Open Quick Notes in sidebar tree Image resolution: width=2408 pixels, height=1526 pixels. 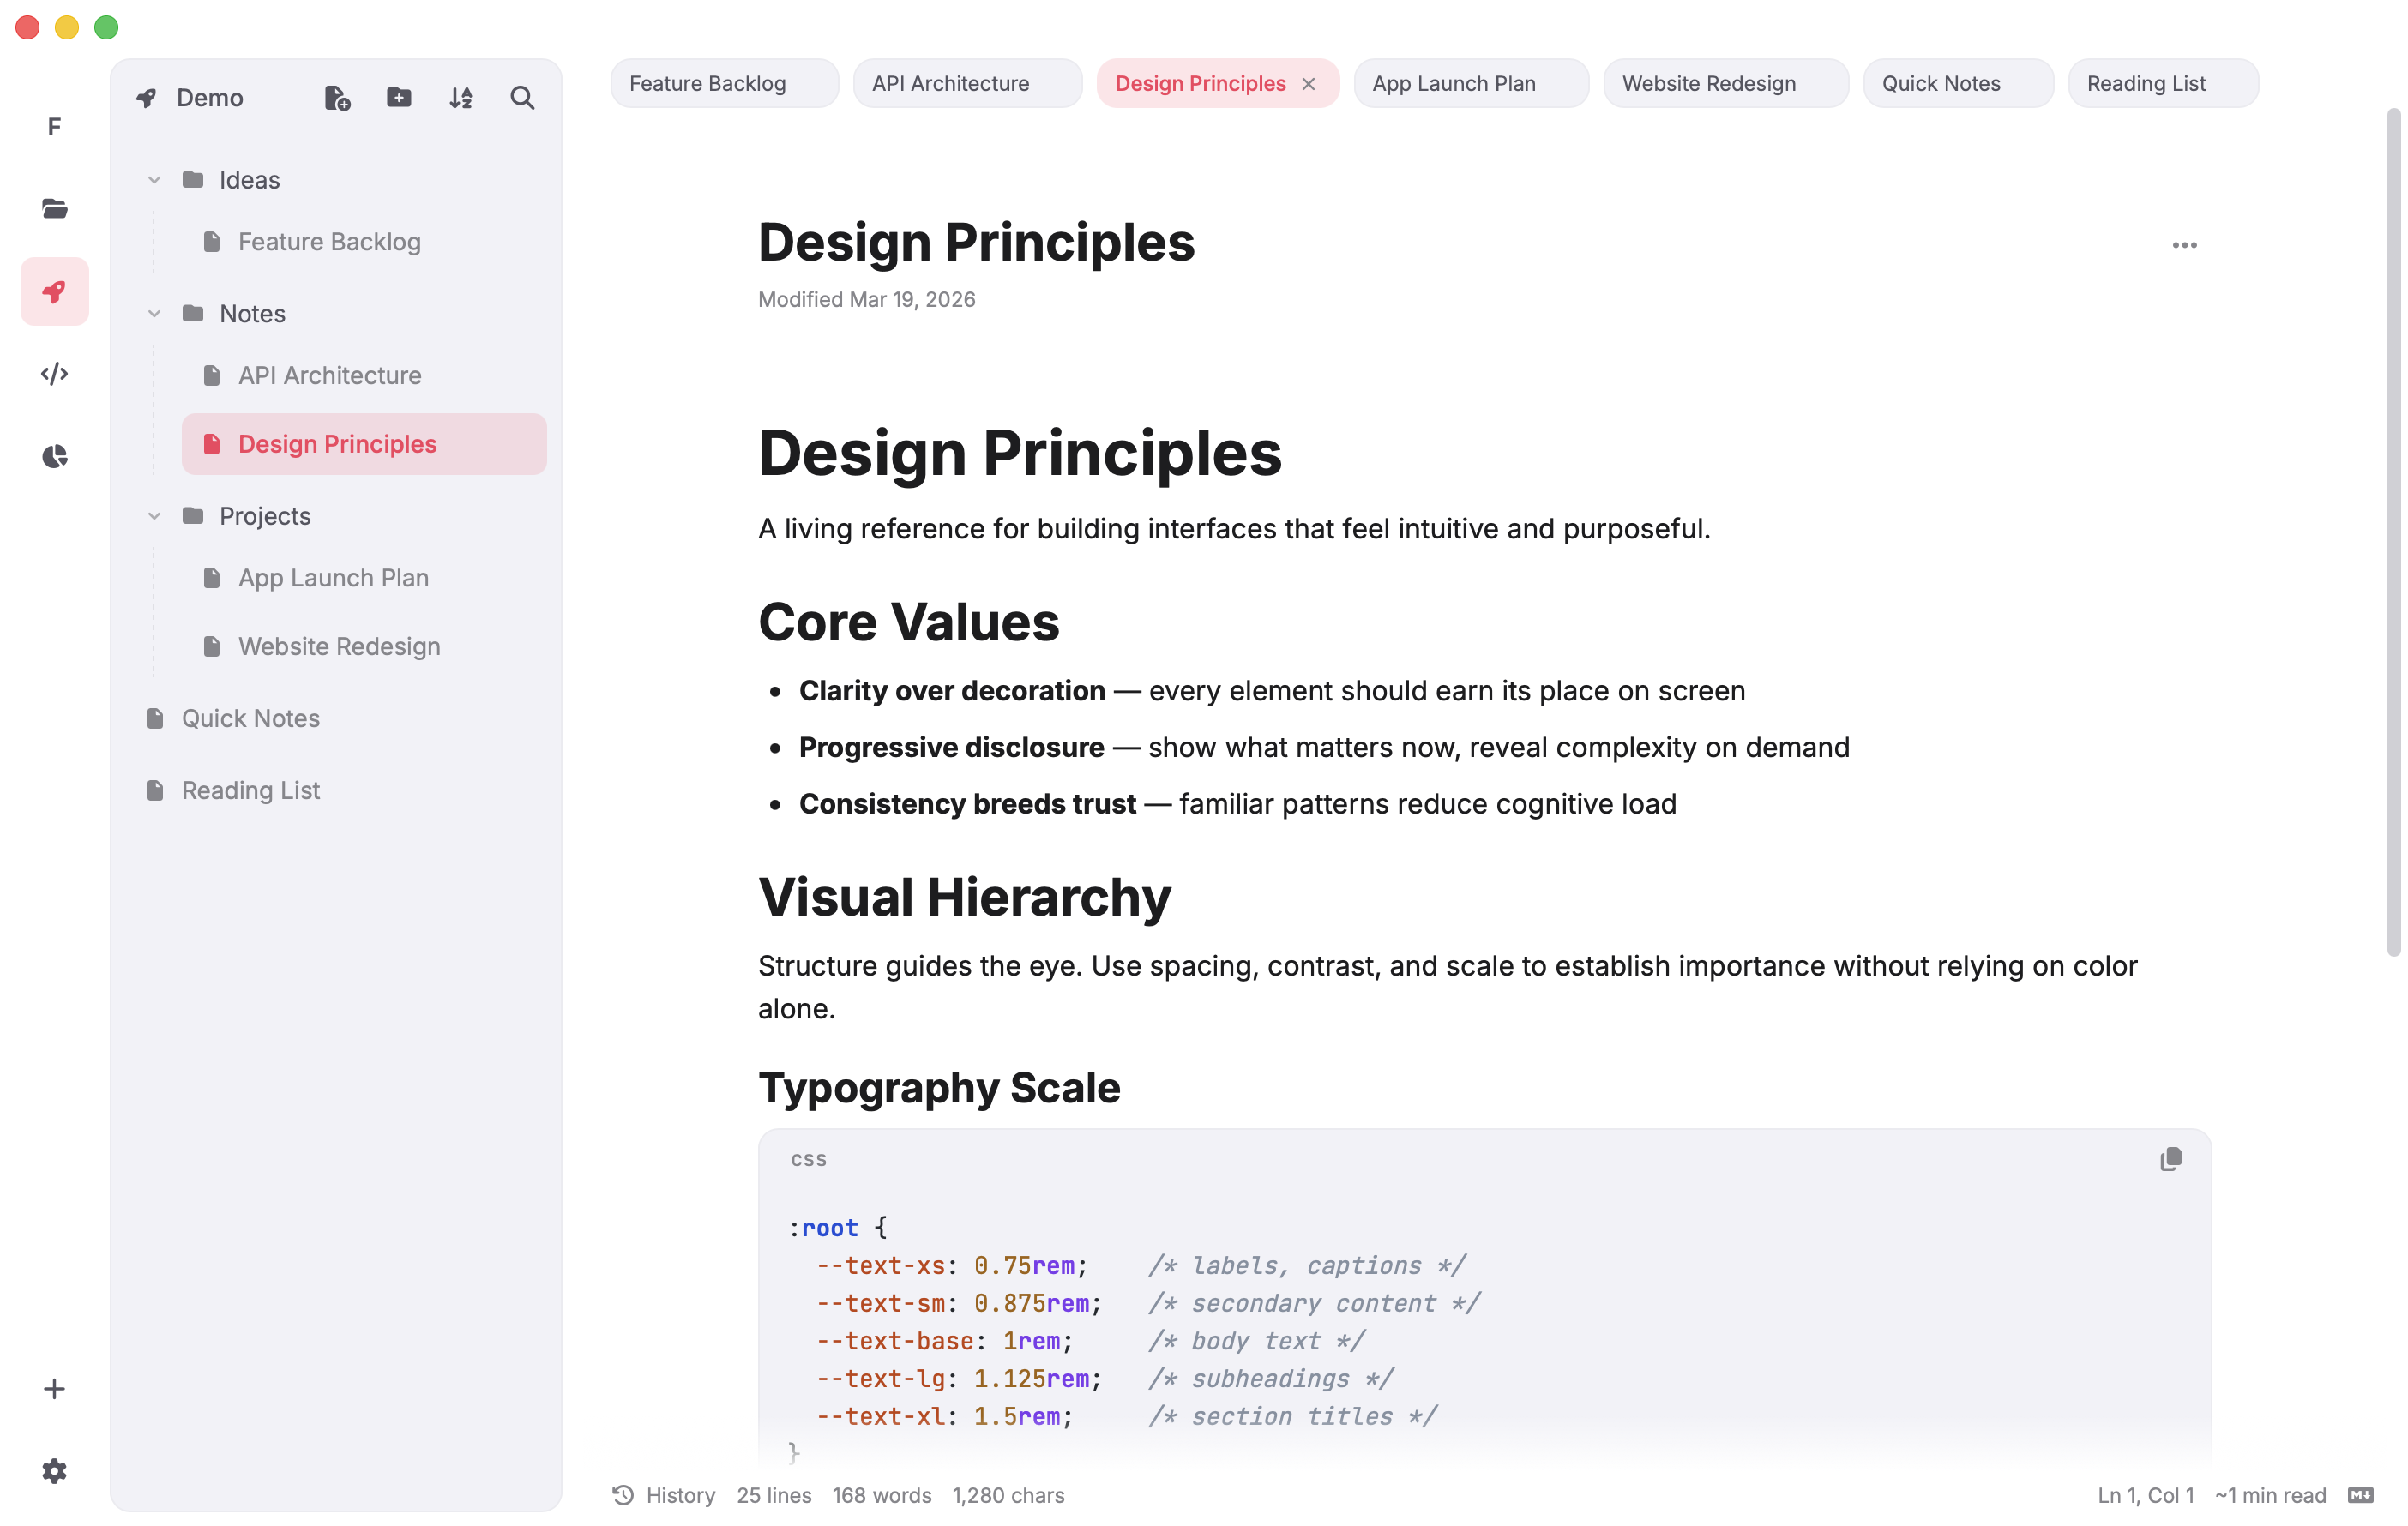[x=335, y=718]
